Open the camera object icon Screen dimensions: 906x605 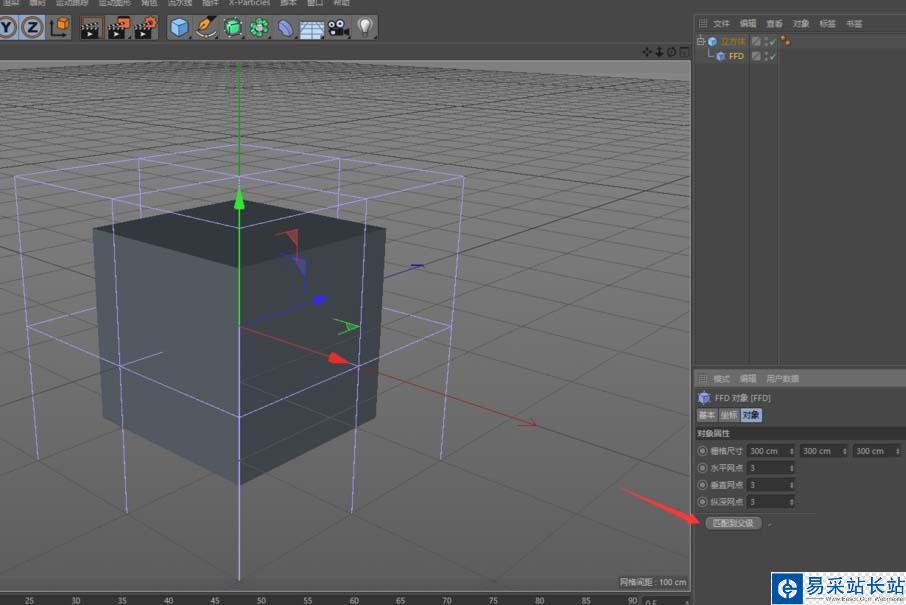point(338,28)
